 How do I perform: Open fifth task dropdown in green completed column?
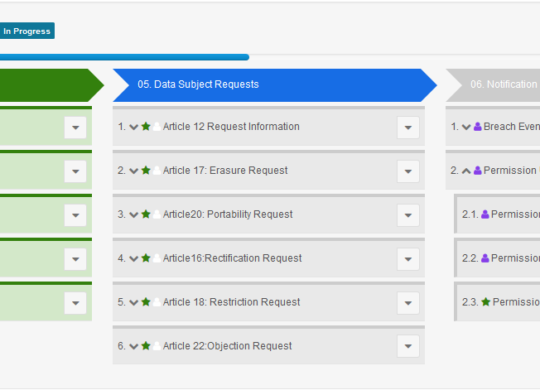point(75,303)
